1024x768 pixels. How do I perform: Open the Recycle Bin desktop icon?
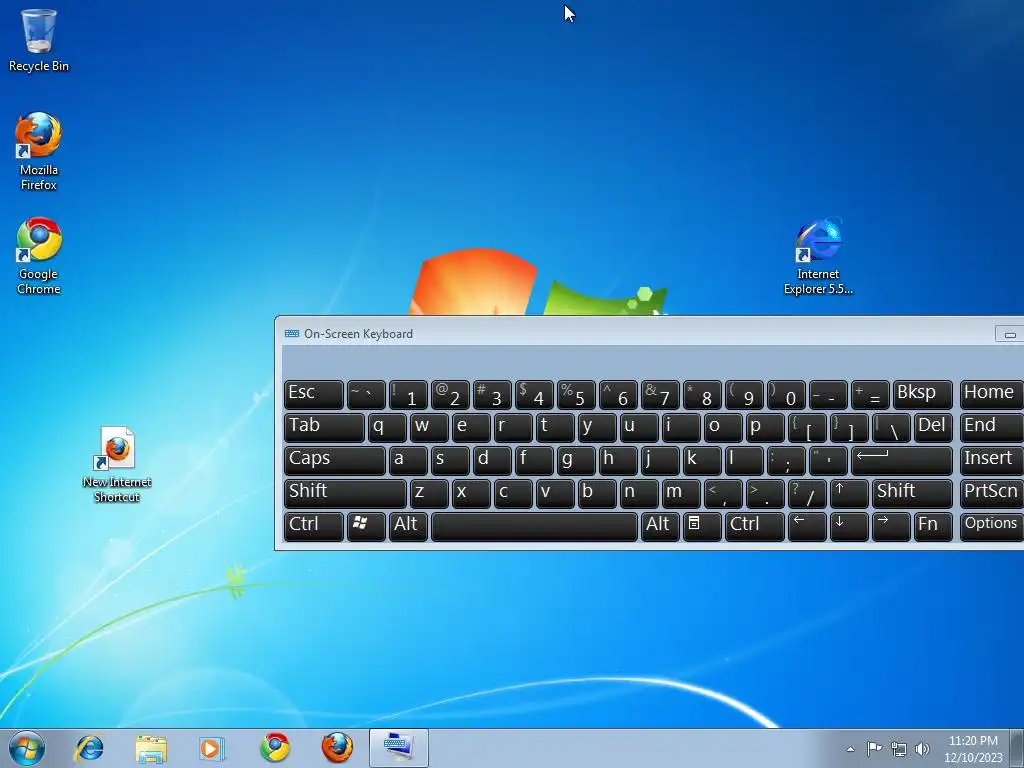39,40
